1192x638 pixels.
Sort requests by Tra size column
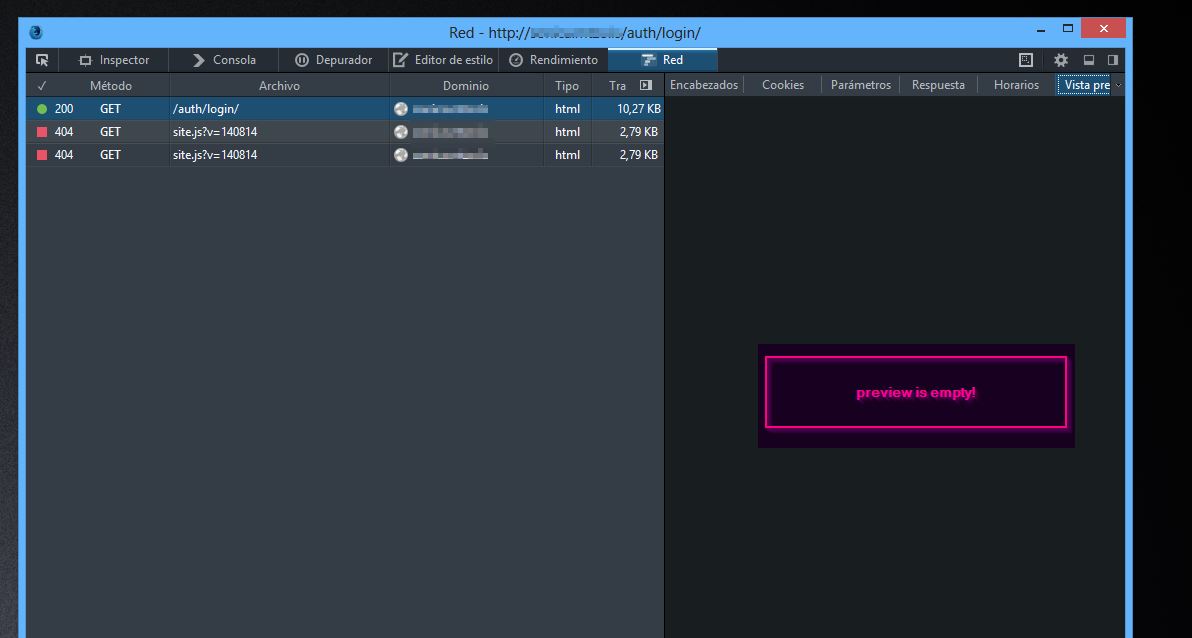click(617, 86)
